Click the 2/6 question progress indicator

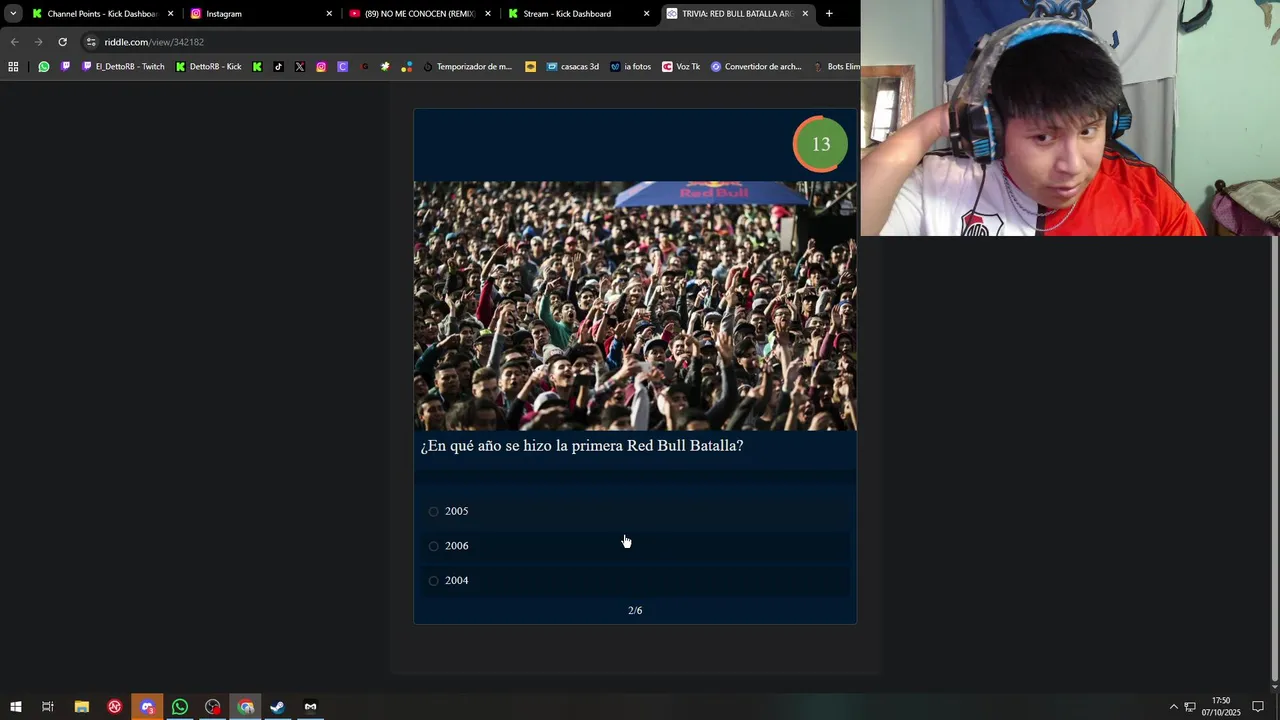coord(635,610)
